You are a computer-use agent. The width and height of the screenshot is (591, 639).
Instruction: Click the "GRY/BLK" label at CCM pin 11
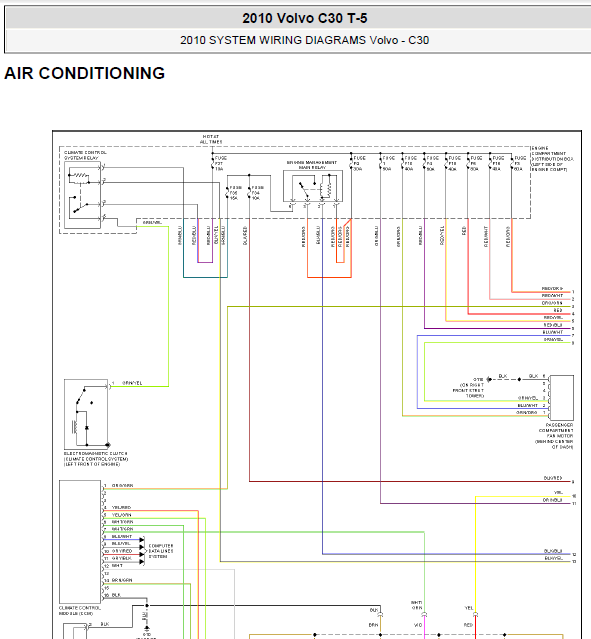click(x=122, y=558)
